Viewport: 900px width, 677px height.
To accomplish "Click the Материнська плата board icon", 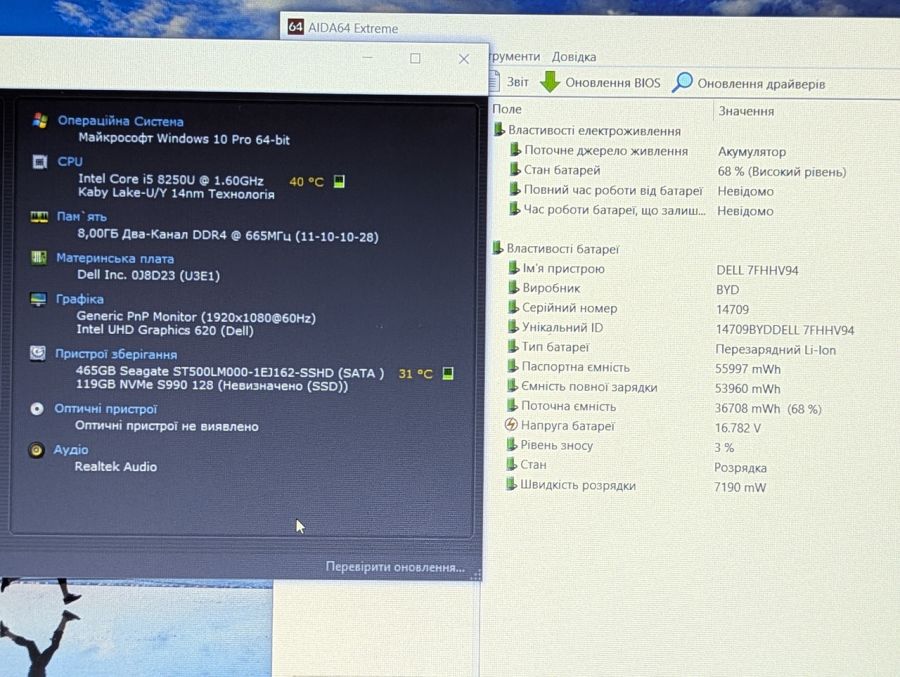I will (38, 258).
